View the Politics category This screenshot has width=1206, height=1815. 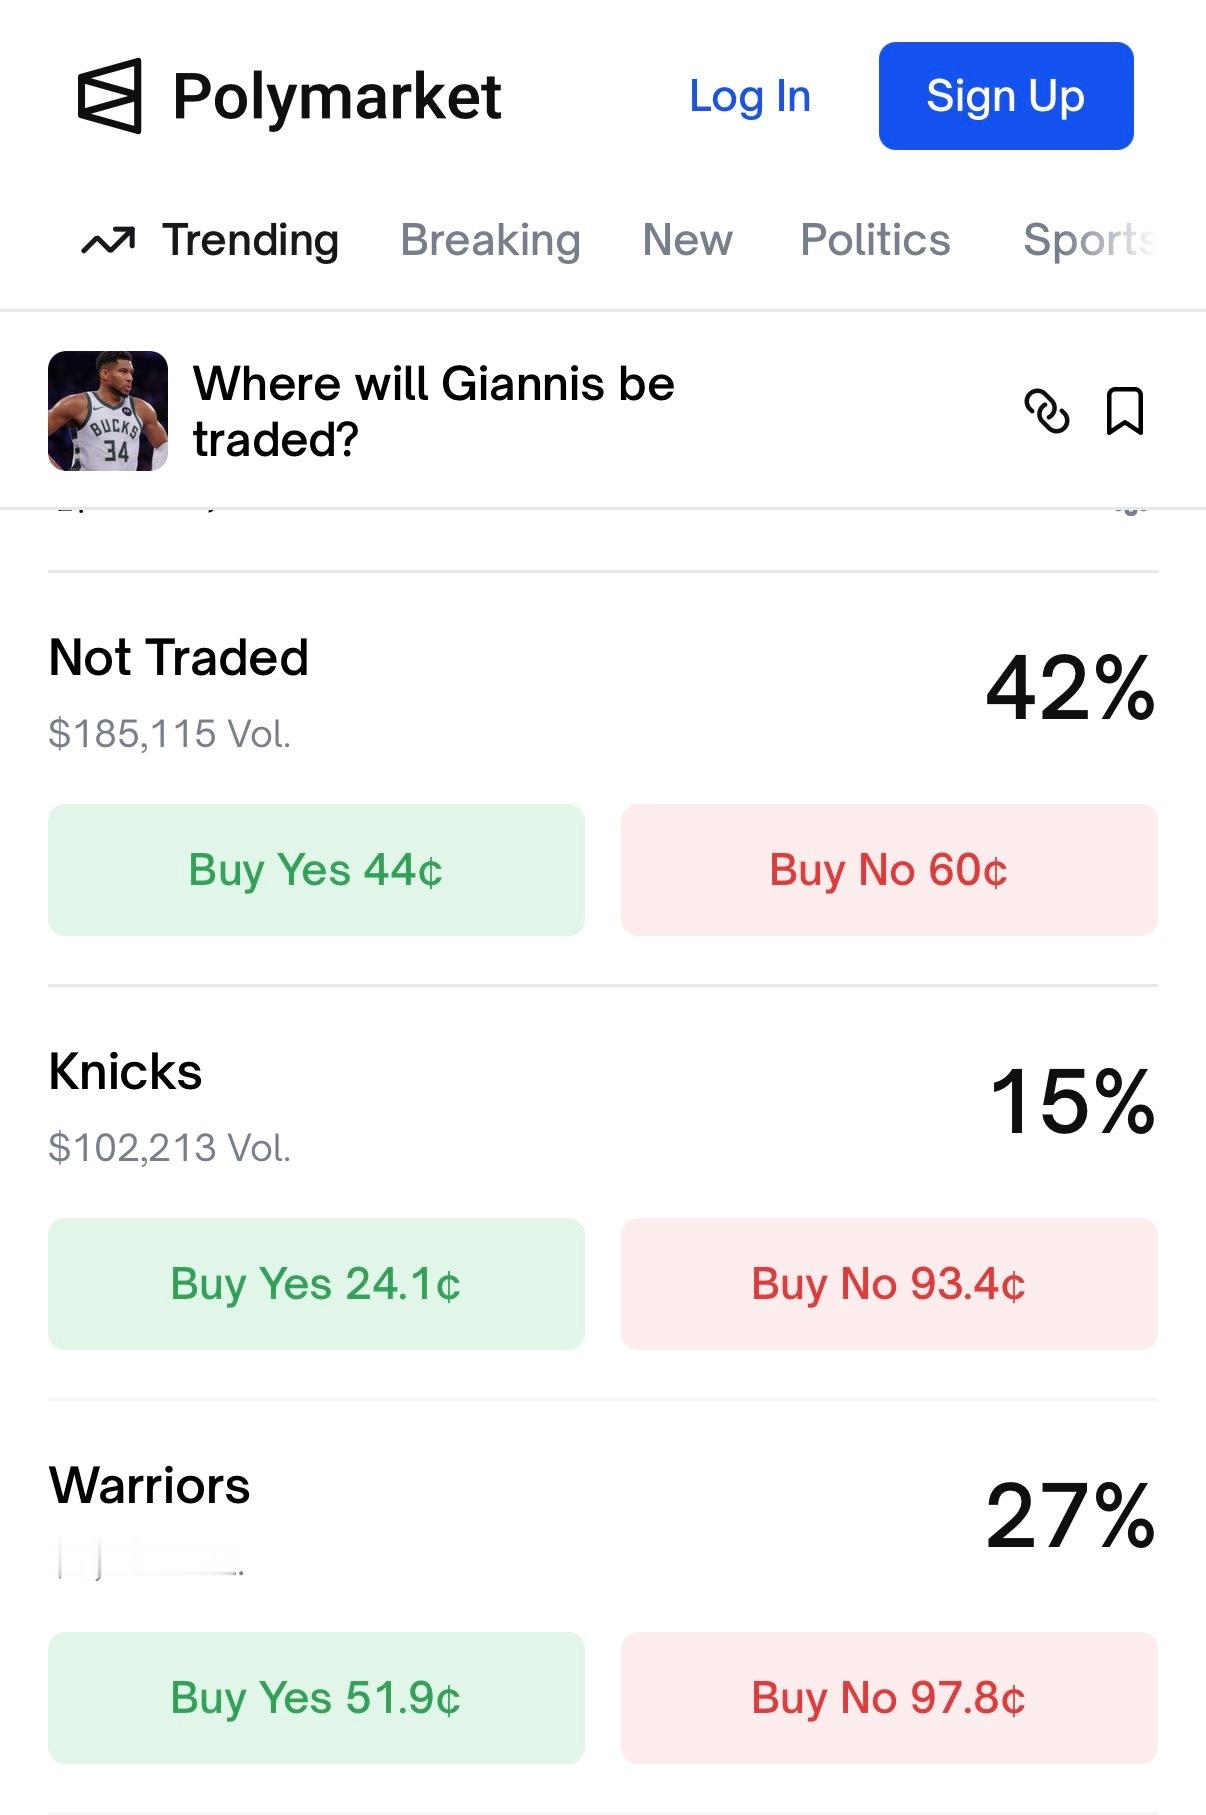point(874,239)
